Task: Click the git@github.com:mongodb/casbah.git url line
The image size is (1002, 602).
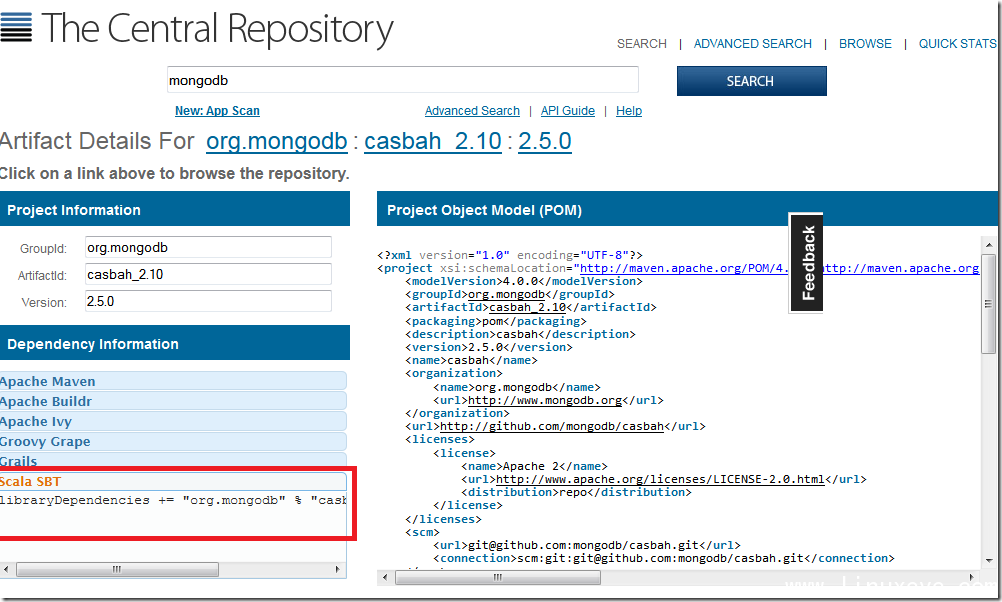Action: click(587, 546)
